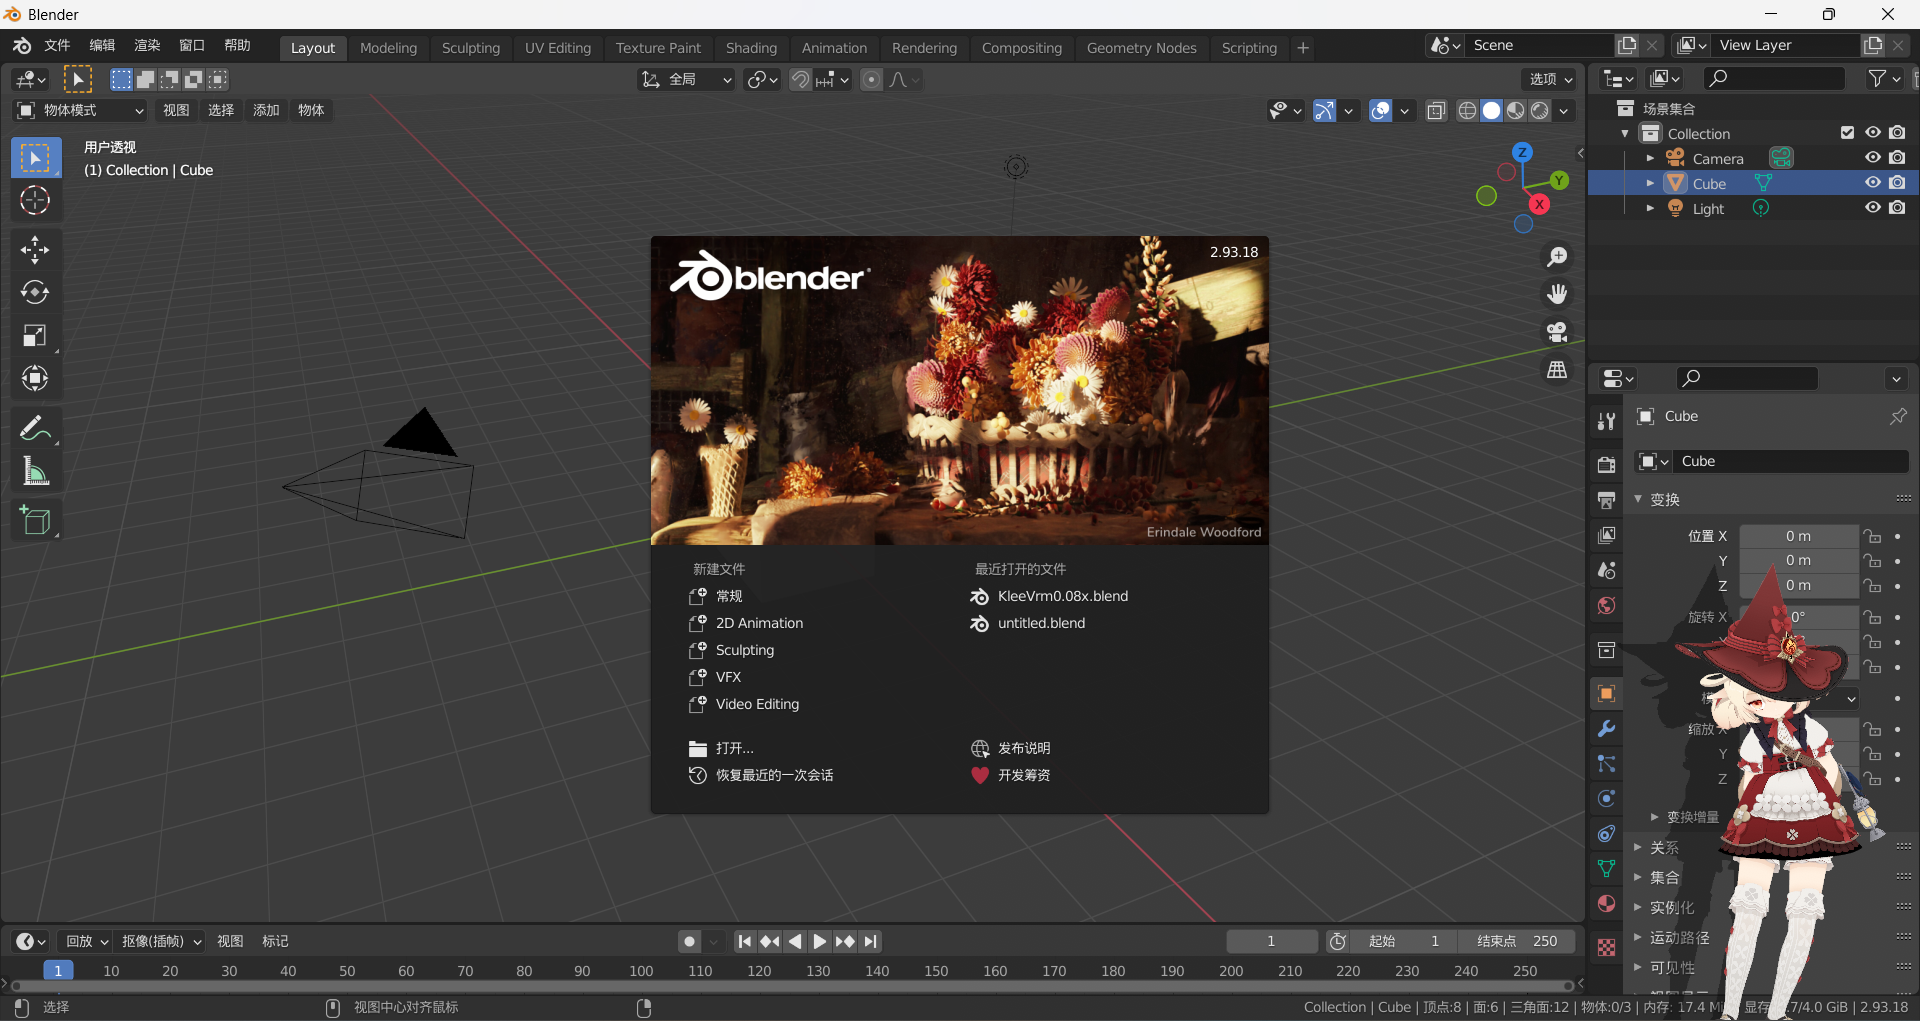The height and width of the screenshot is (1021, 1920).
Task: Select the Scale tool
Action: (x=35, y=335)
